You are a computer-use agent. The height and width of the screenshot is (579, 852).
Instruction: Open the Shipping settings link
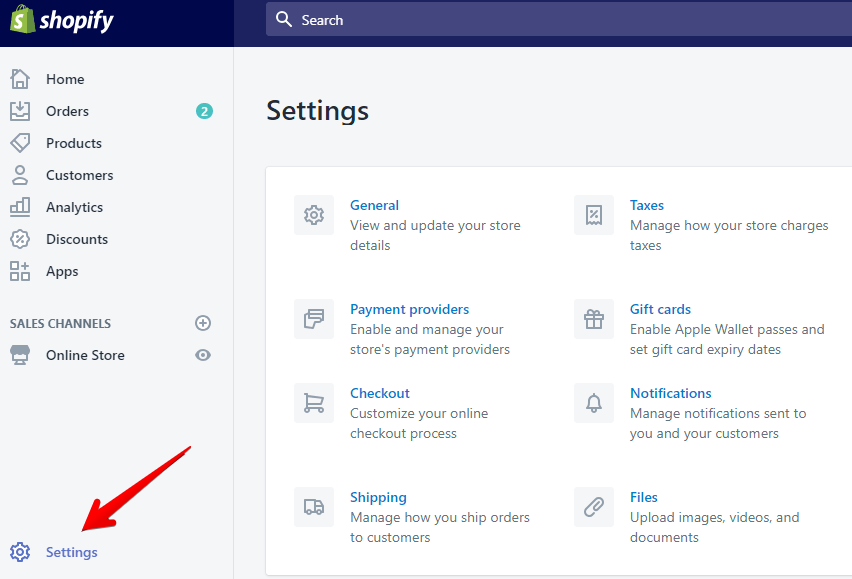click(378, 497)
